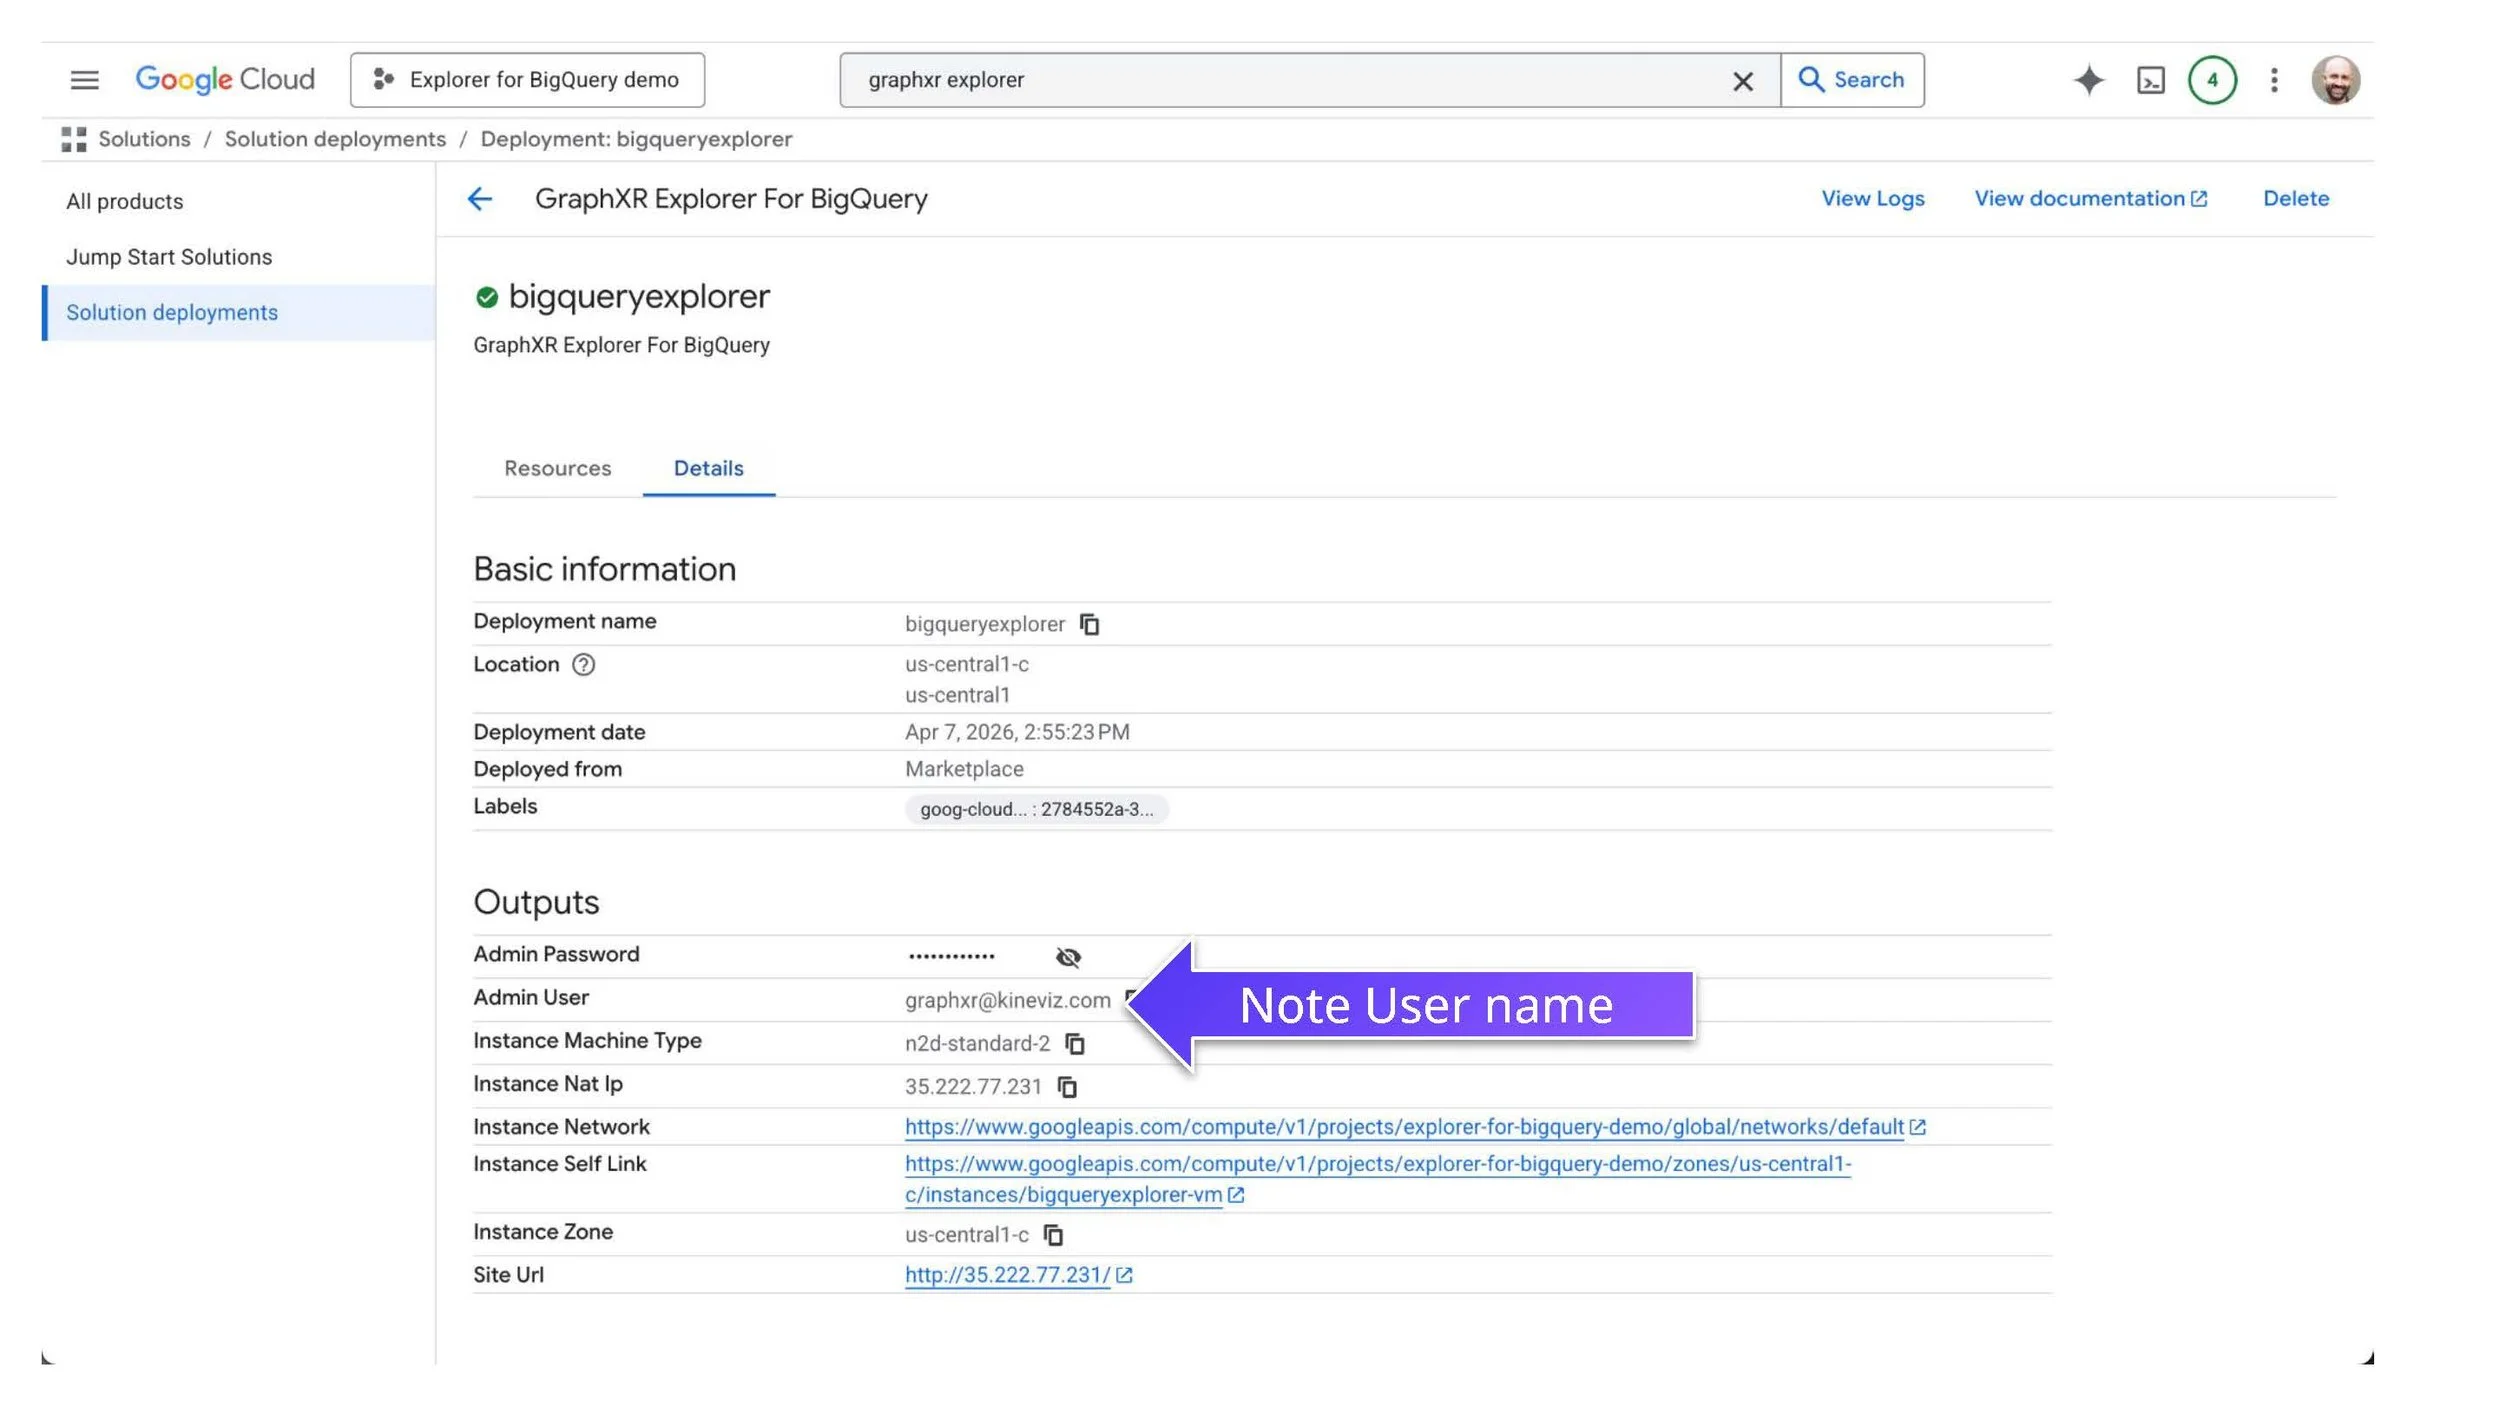Open notifications badge showing 4
Viewport: 2500px width, 1406px height.
[2212, 80]
